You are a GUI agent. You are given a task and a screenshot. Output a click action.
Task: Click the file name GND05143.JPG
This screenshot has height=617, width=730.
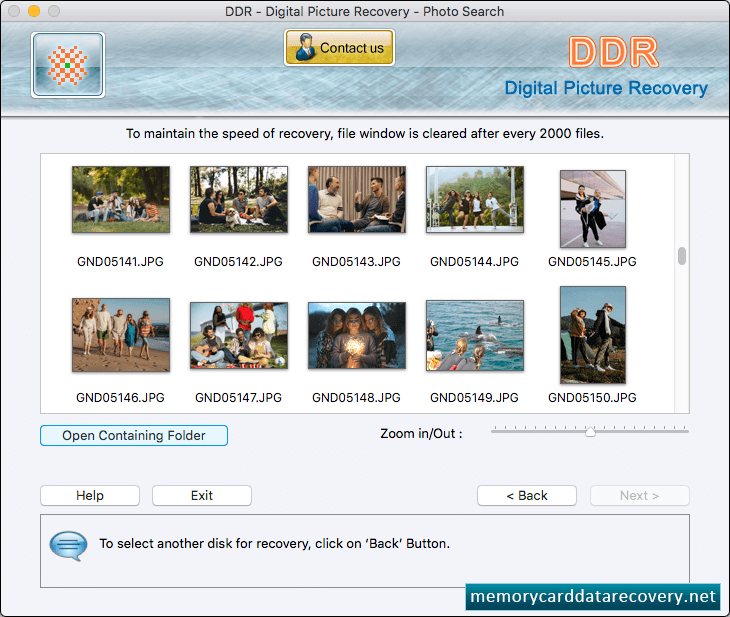[356, 262]
